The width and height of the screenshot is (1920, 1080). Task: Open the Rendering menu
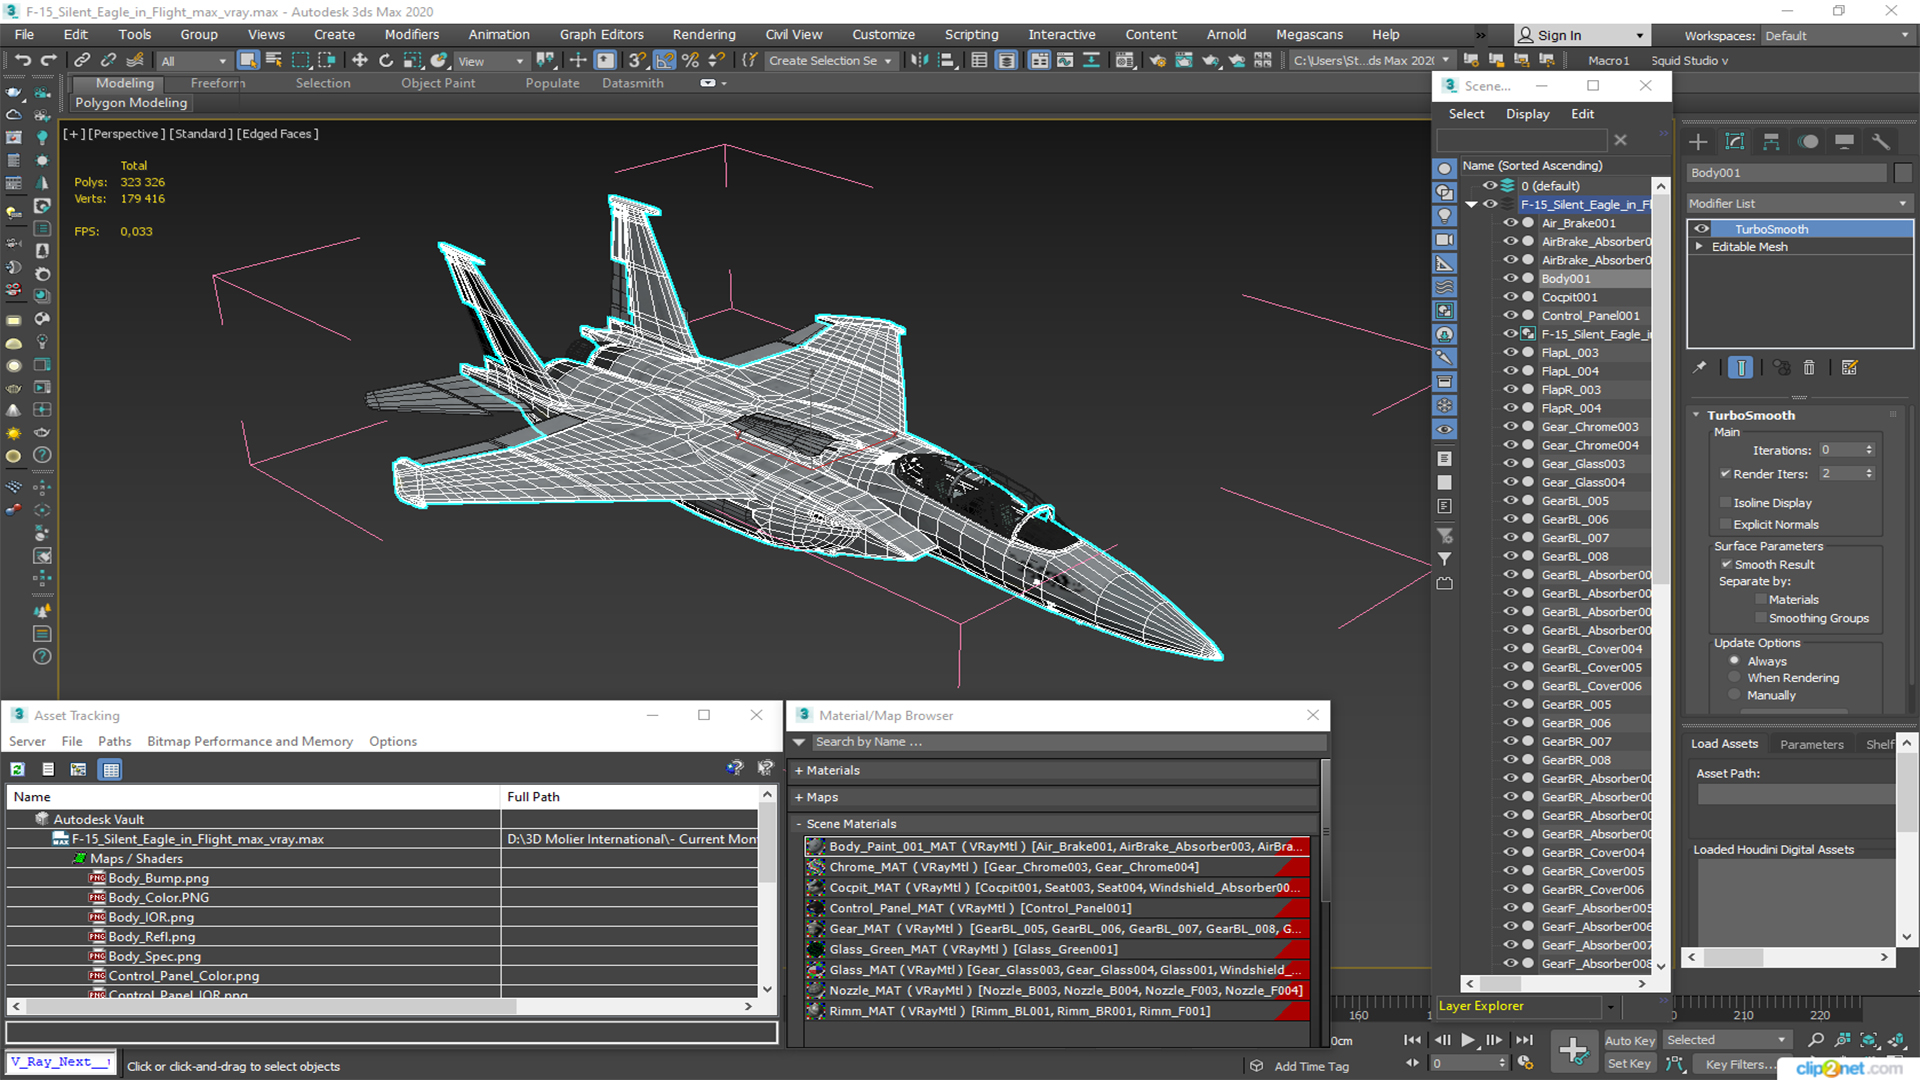coord(704,34)
